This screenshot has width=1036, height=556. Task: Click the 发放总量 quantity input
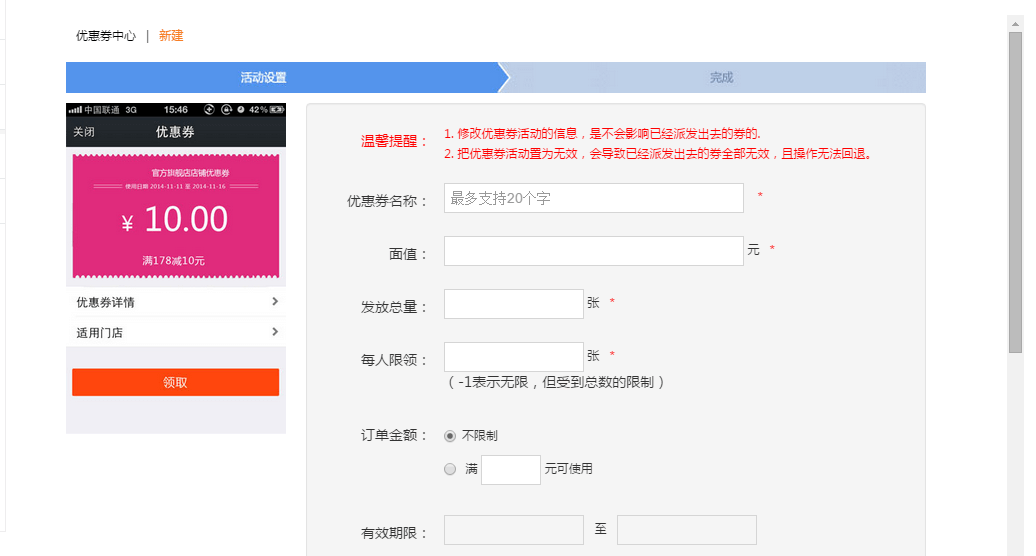(x=513, y=304)
